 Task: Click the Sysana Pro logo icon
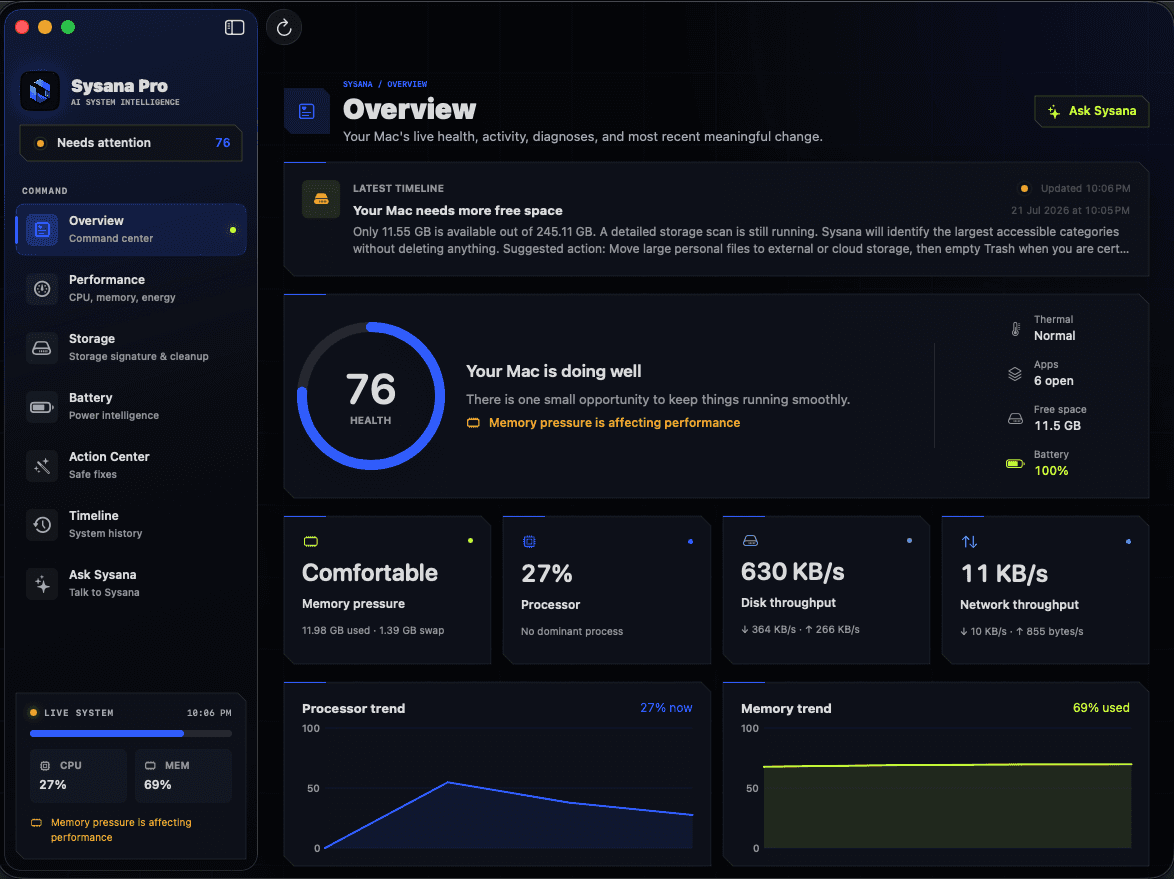(40, 91)
